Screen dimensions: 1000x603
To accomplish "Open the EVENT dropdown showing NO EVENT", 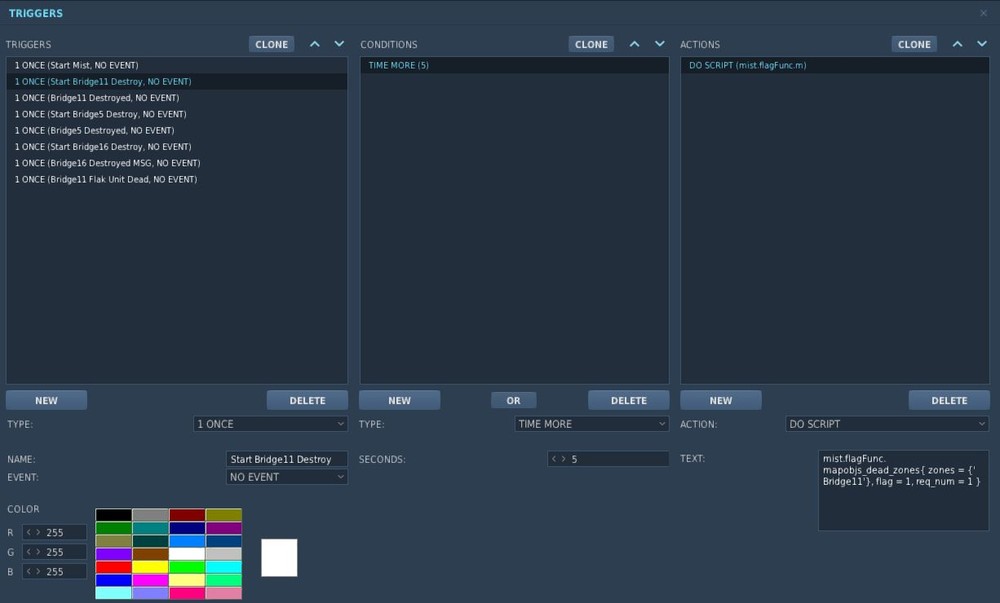I will 287,477.
